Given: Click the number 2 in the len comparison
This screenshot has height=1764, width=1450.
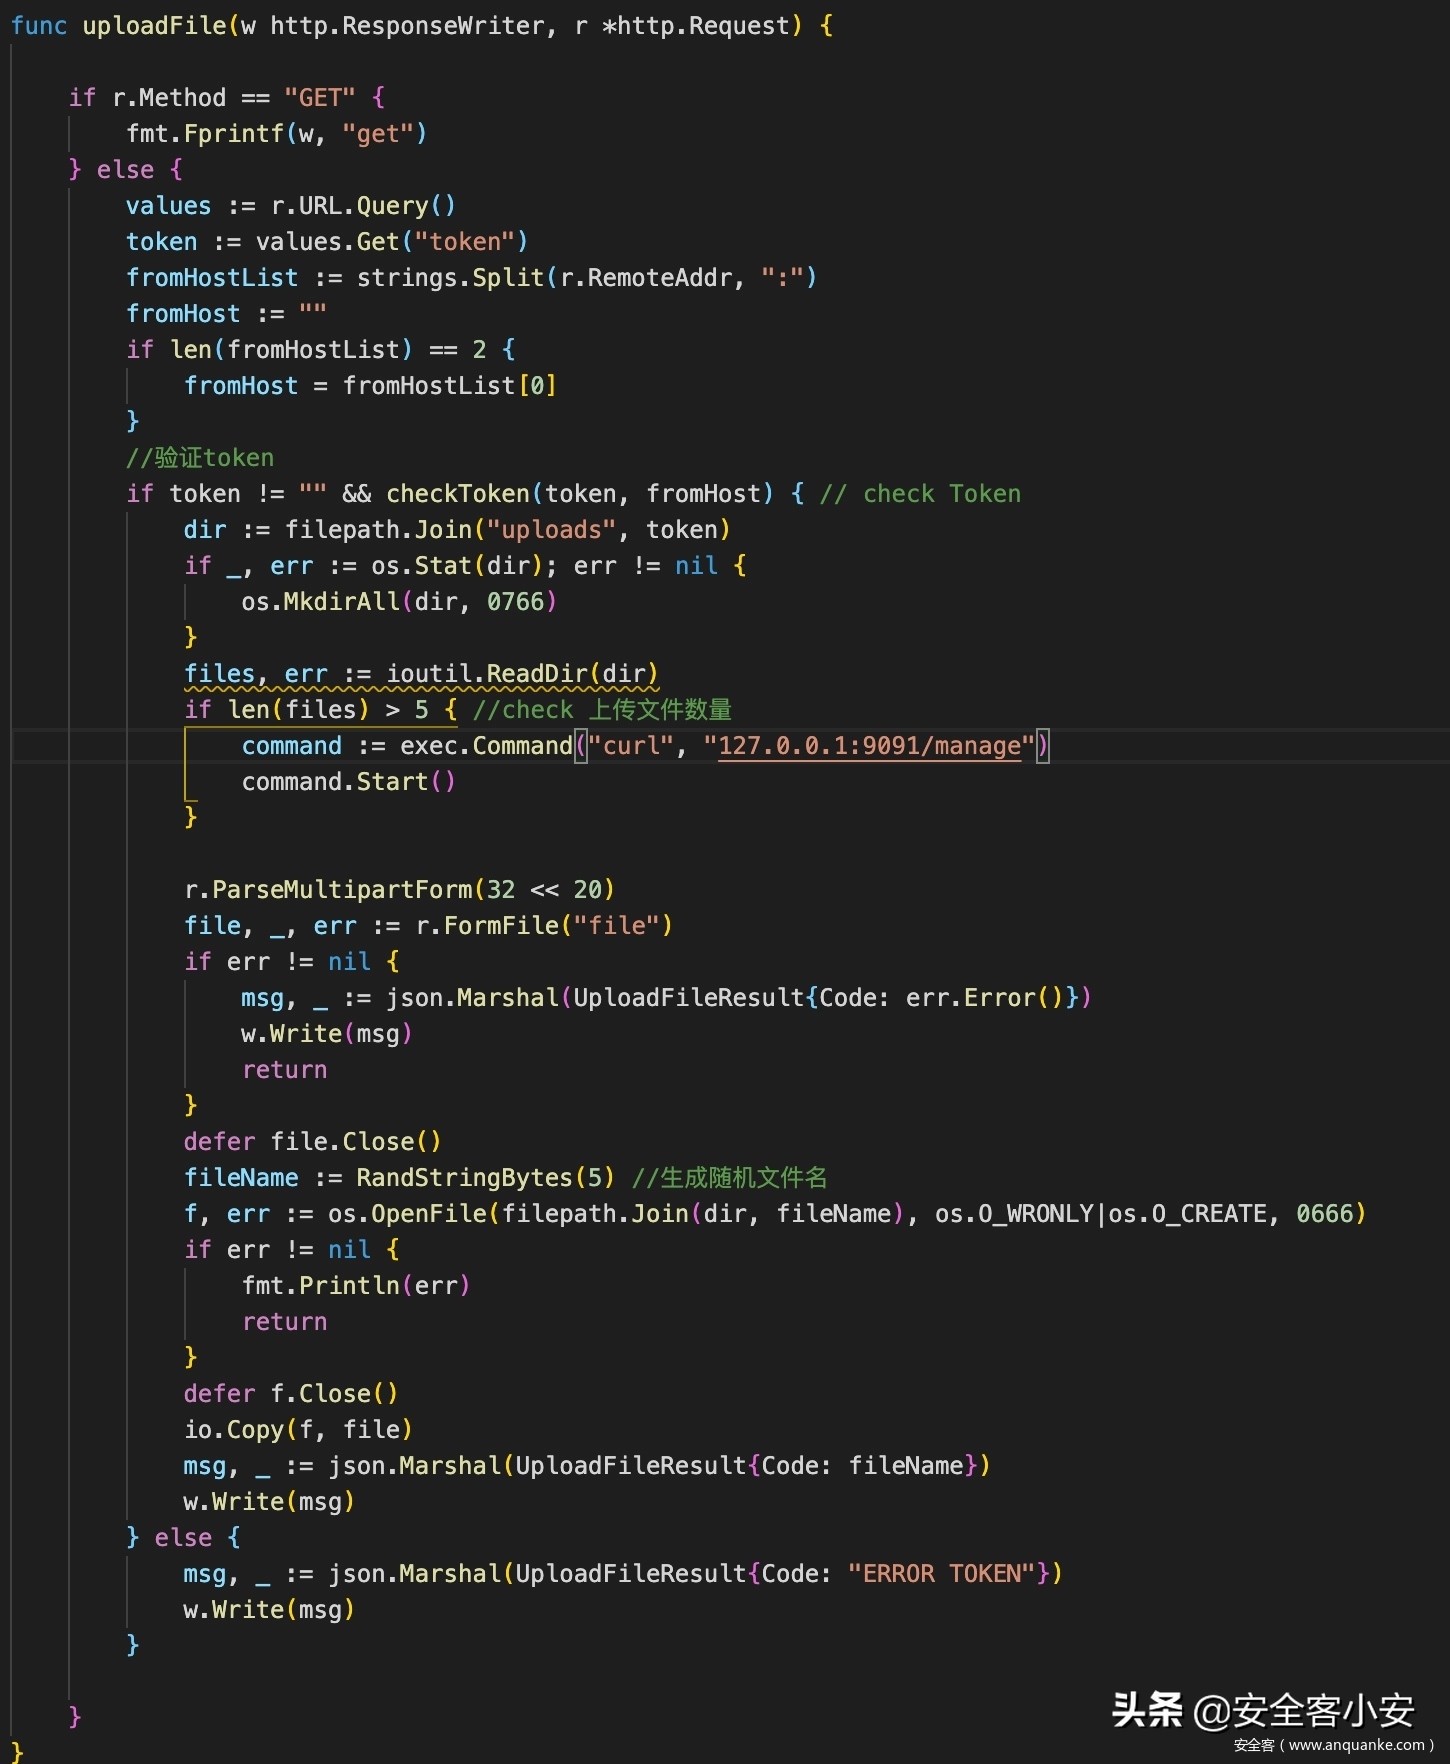Looking at the screenshot, I should (480, 350).
